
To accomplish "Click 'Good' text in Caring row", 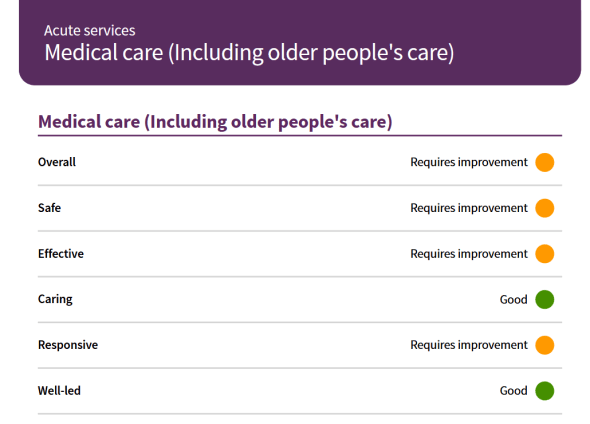I will pos(513,299).
